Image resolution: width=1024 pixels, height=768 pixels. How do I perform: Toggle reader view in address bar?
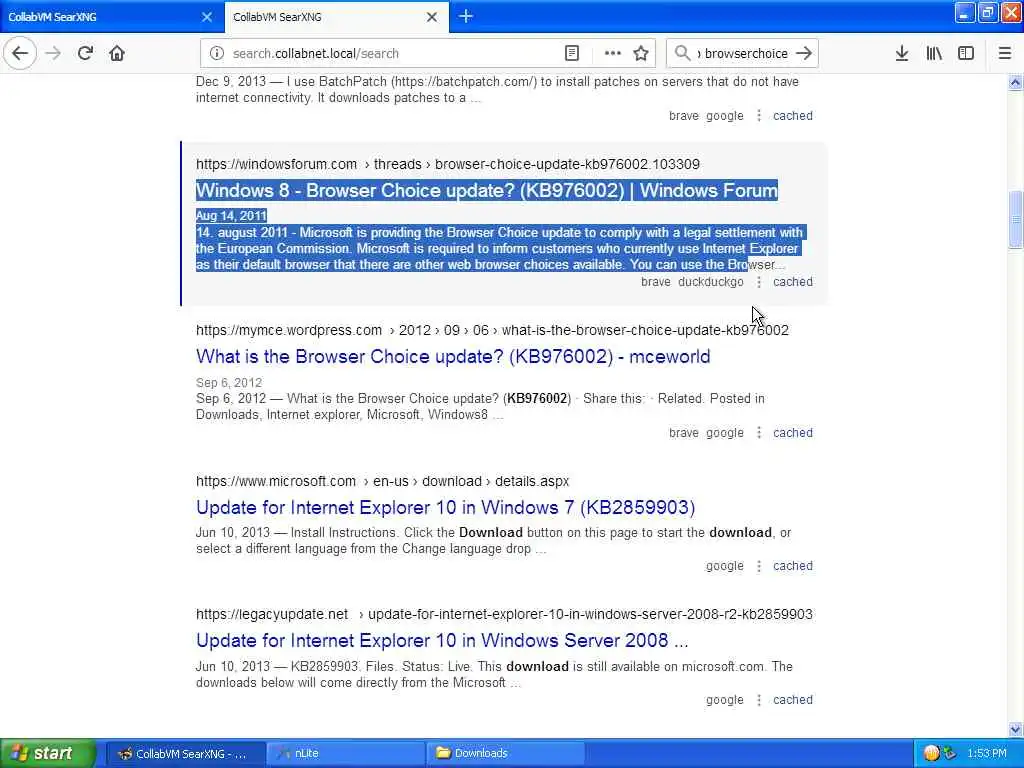pyautogui.click(x=571, y=53)
